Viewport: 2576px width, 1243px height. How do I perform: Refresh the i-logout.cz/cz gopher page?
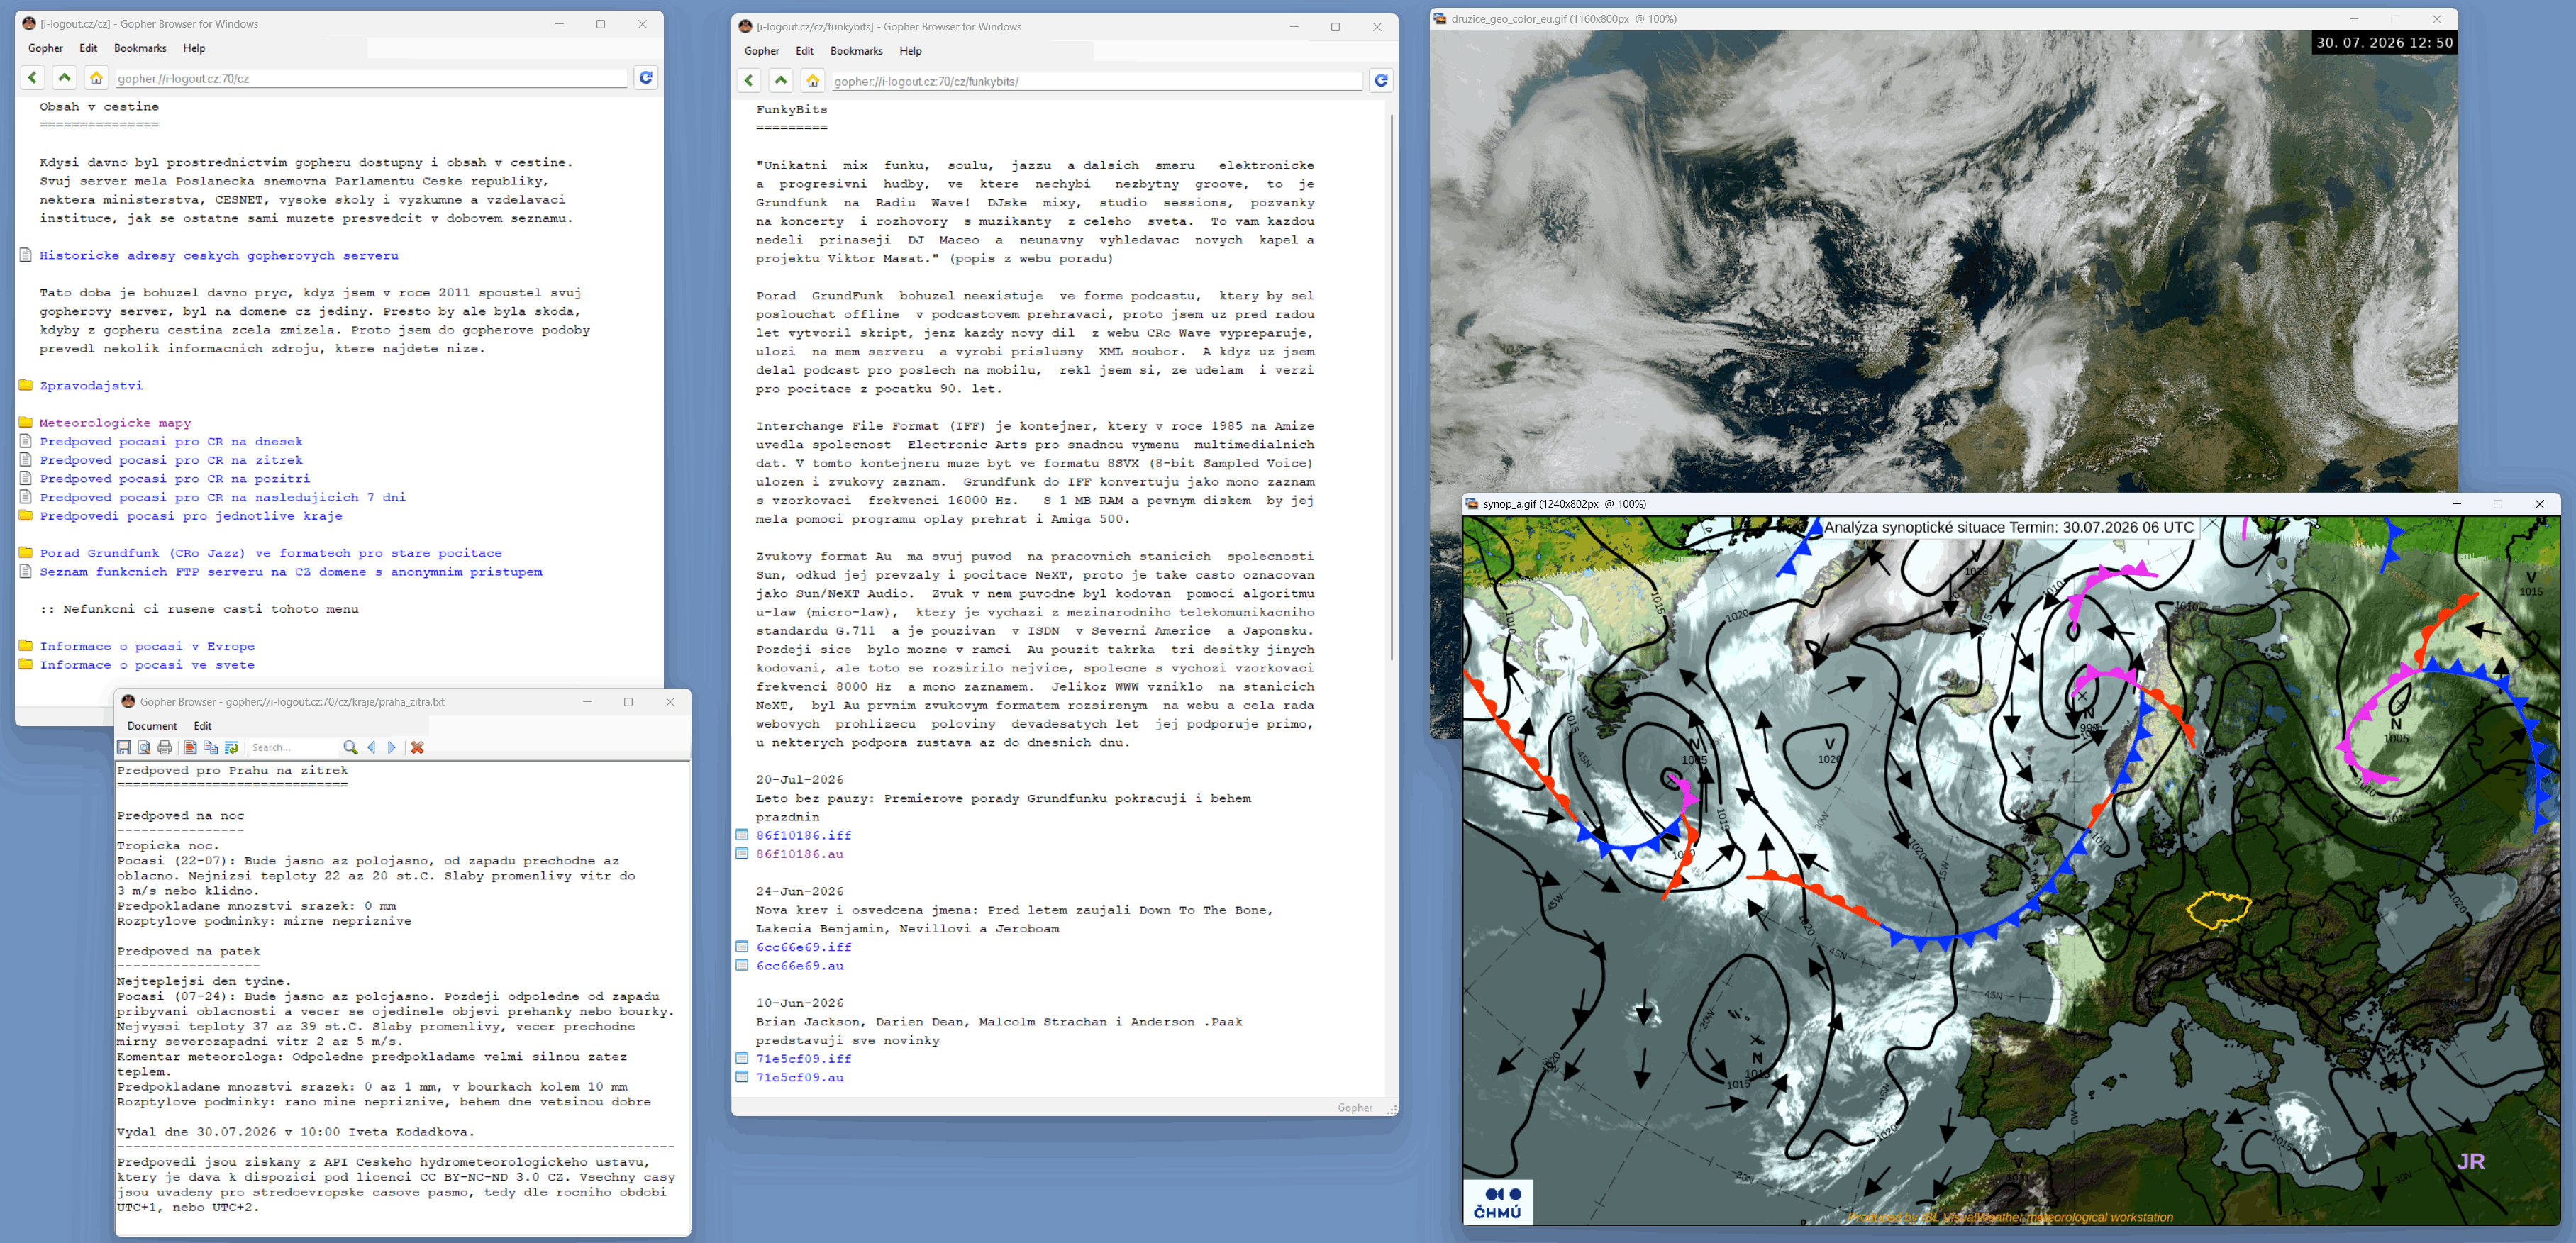[646, 78]
